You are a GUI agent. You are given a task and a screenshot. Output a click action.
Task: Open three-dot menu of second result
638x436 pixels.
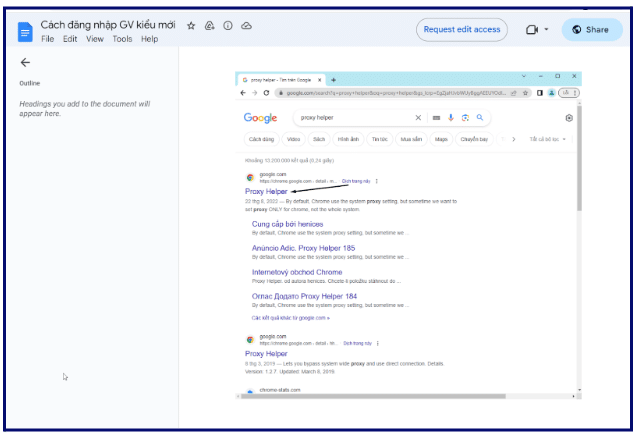[378, 344]
